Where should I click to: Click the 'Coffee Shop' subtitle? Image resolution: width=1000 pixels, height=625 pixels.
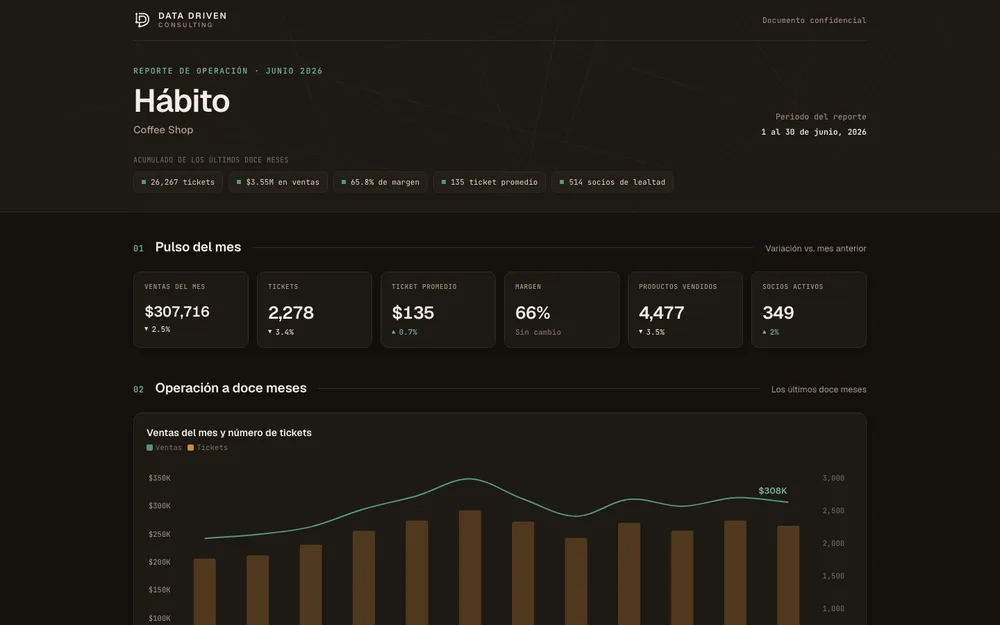(x=163, y=129)
